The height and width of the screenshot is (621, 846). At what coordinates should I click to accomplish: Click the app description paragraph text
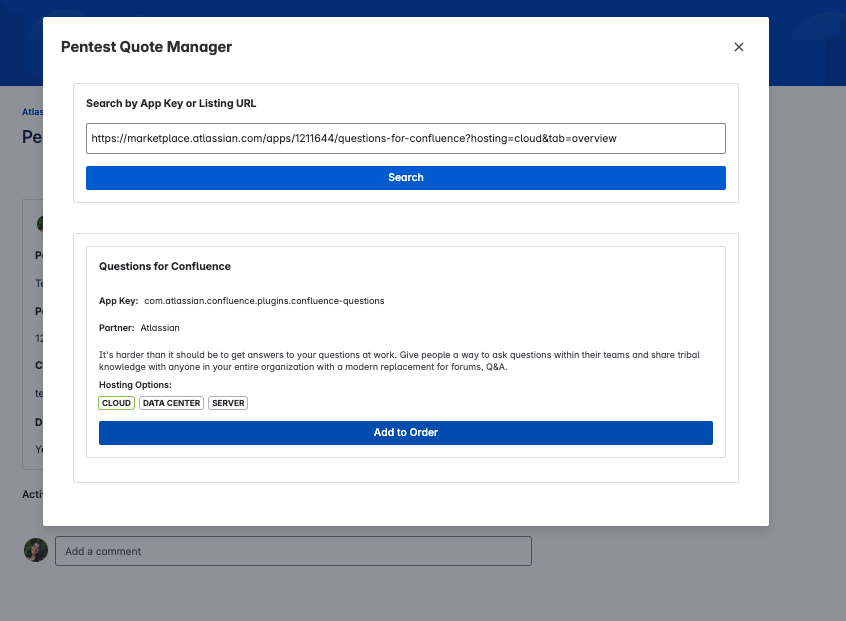[x=398, y=360]
